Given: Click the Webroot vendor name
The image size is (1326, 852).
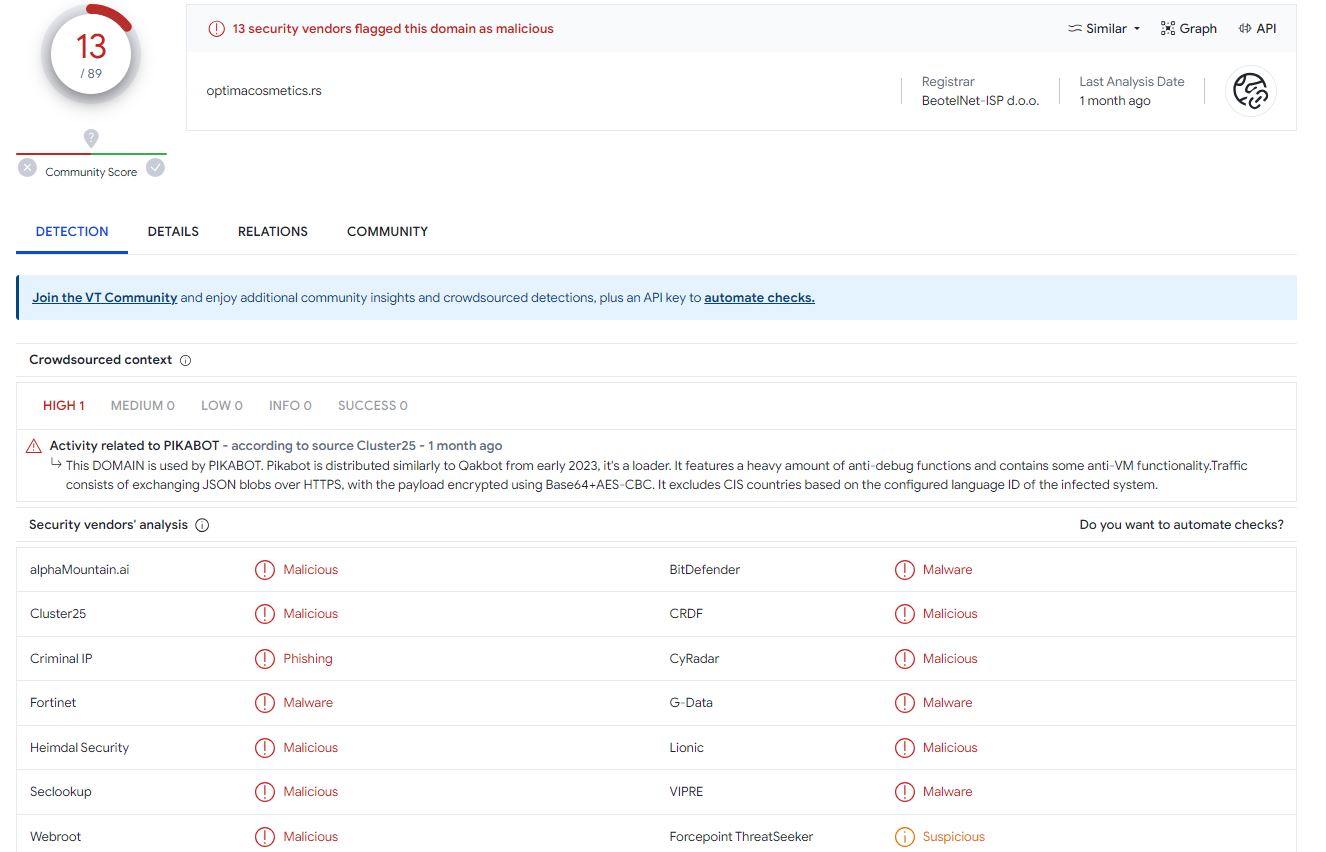Looking at the screenshot, I should 56,837.
